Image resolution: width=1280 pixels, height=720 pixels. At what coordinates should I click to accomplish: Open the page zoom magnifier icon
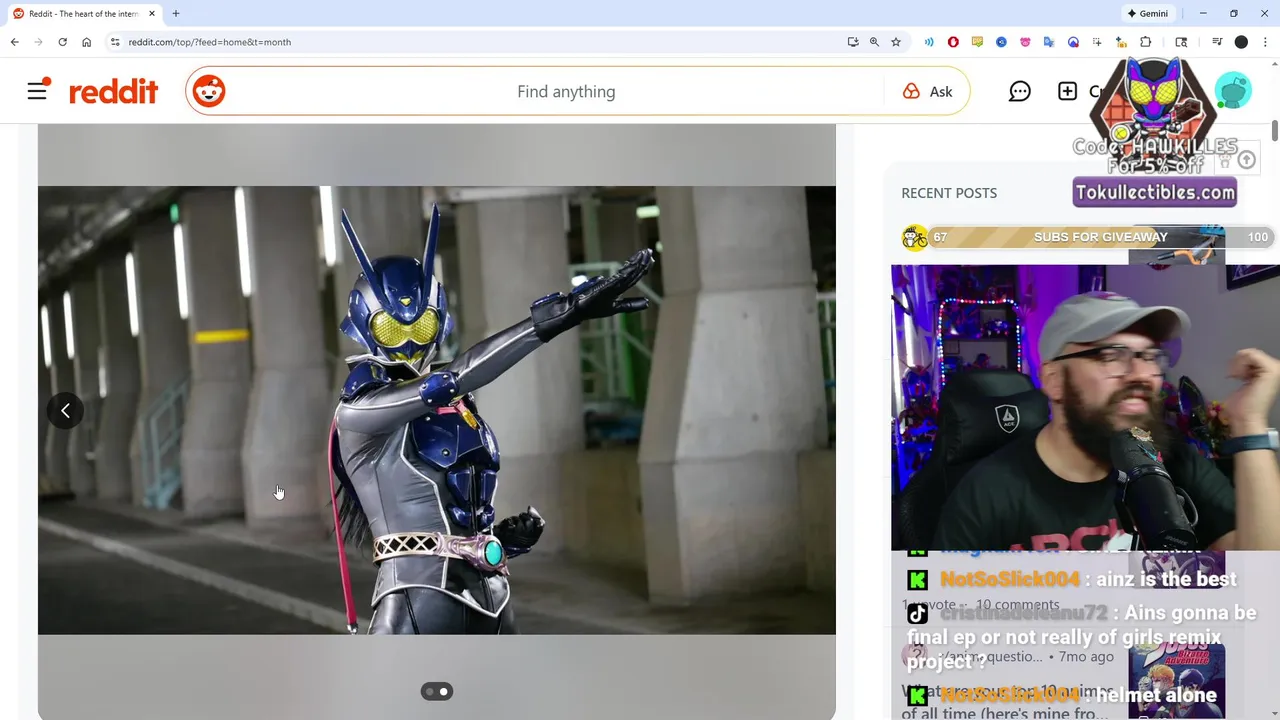(874, 42)
